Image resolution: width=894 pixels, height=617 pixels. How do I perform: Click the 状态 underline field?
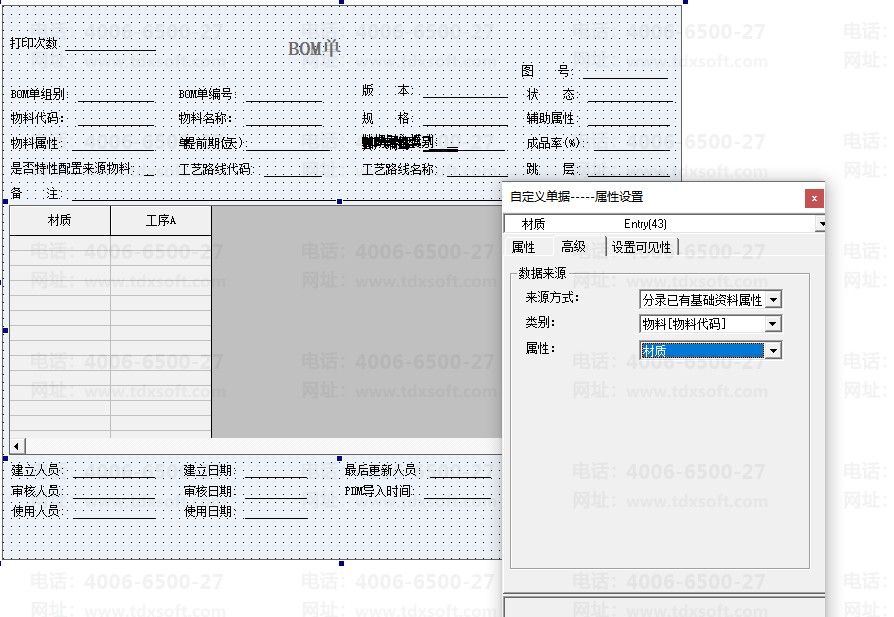630,95
